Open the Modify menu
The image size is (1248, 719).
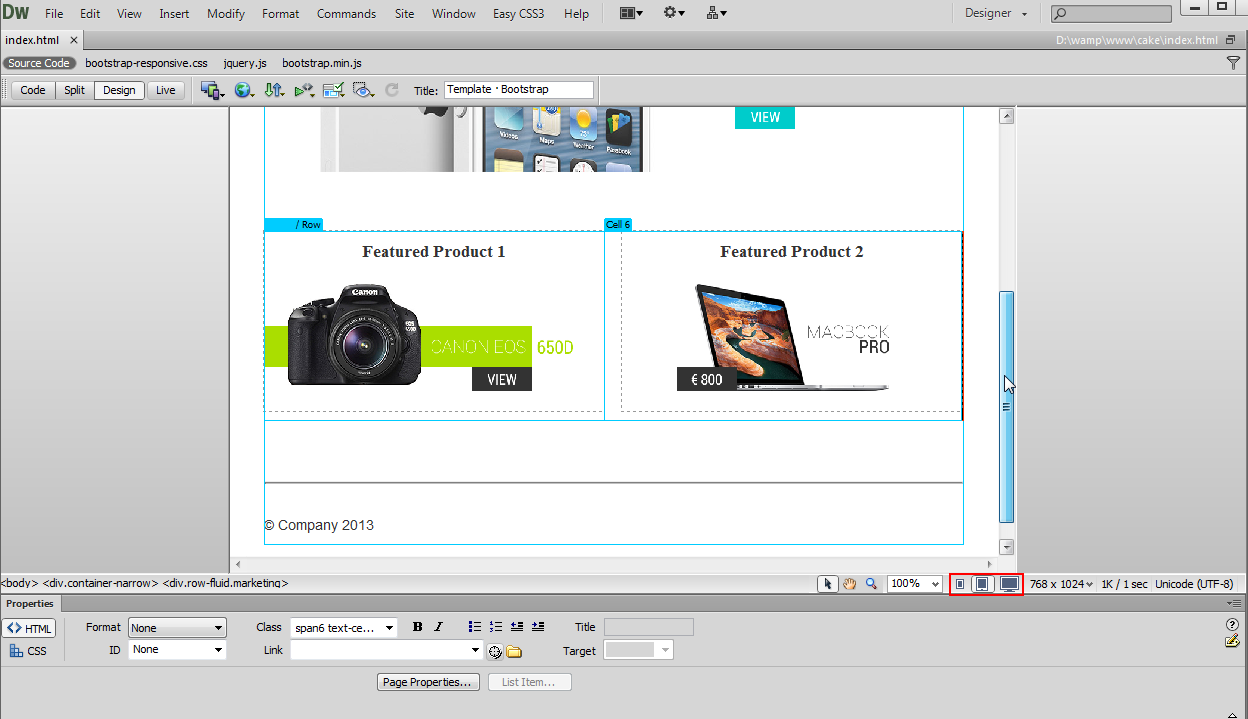click(226, 14)
